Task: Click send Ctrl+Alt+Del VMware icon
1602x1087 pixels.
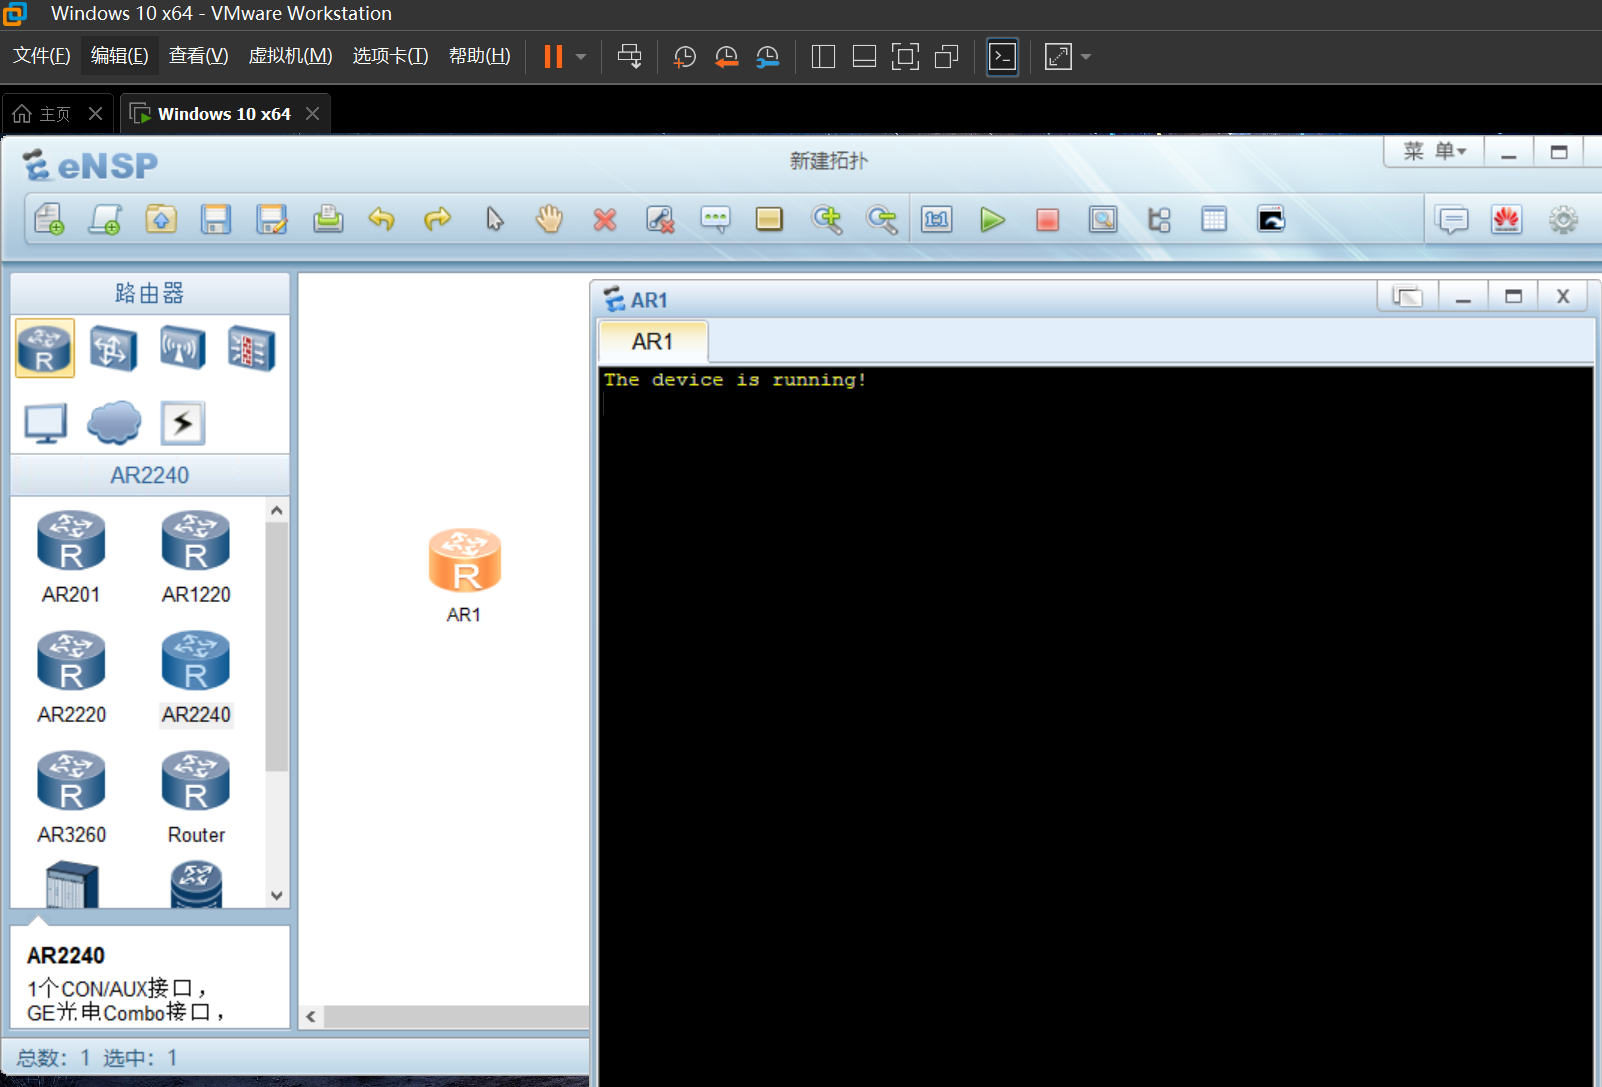Action: pos(629,56)
